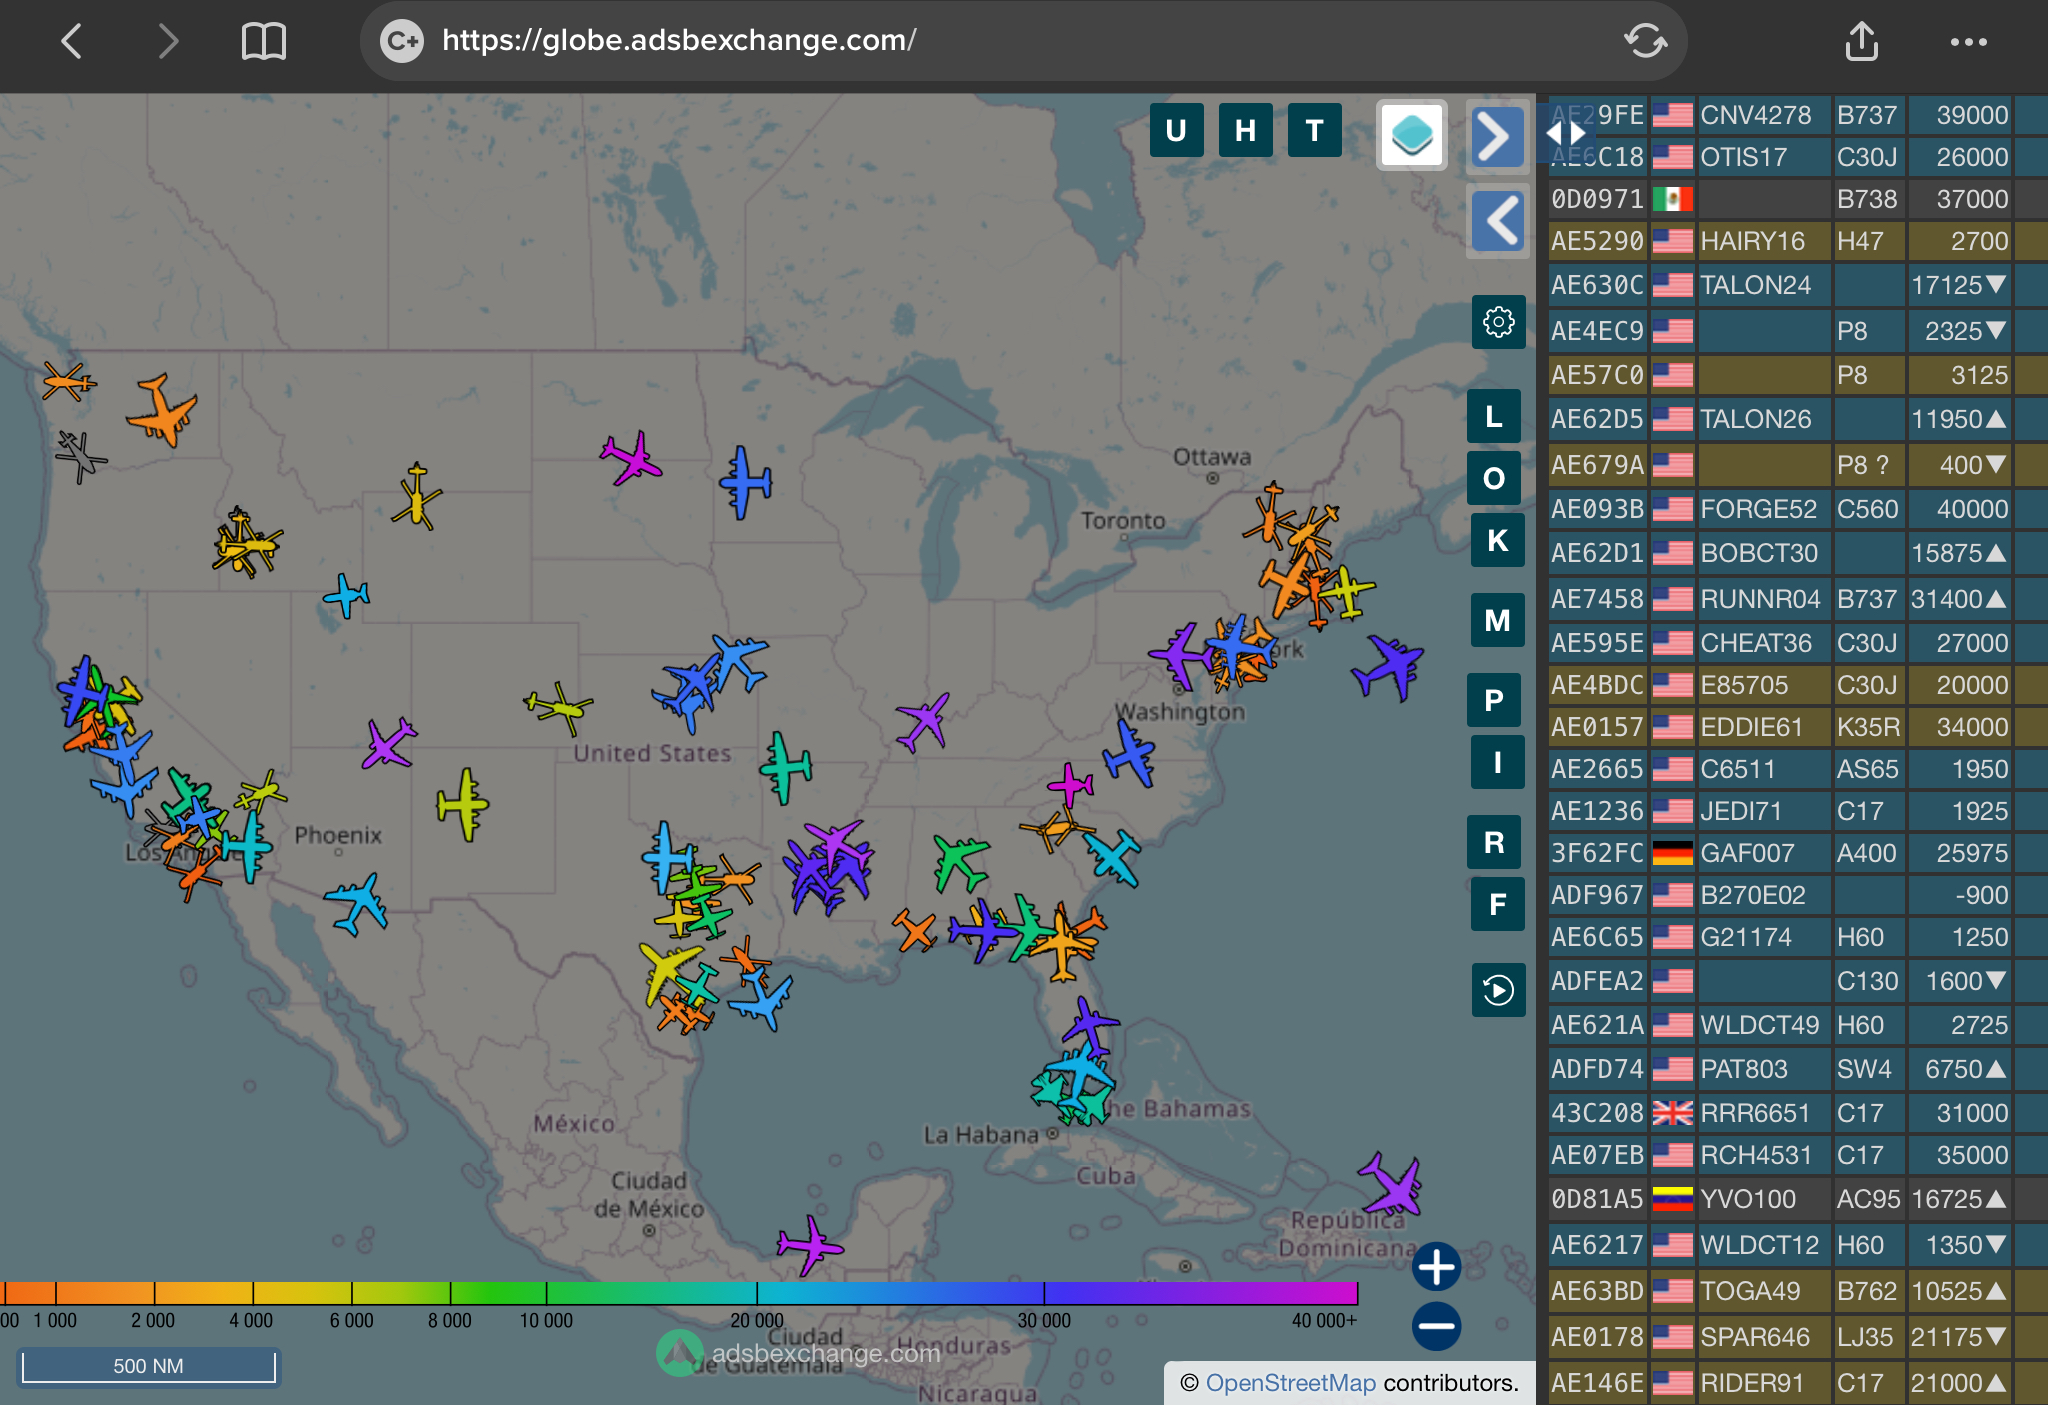Select the Mexican aircraft 0D0971 row
The width and height of the screenshot is (2048, 1405).
1797,199
